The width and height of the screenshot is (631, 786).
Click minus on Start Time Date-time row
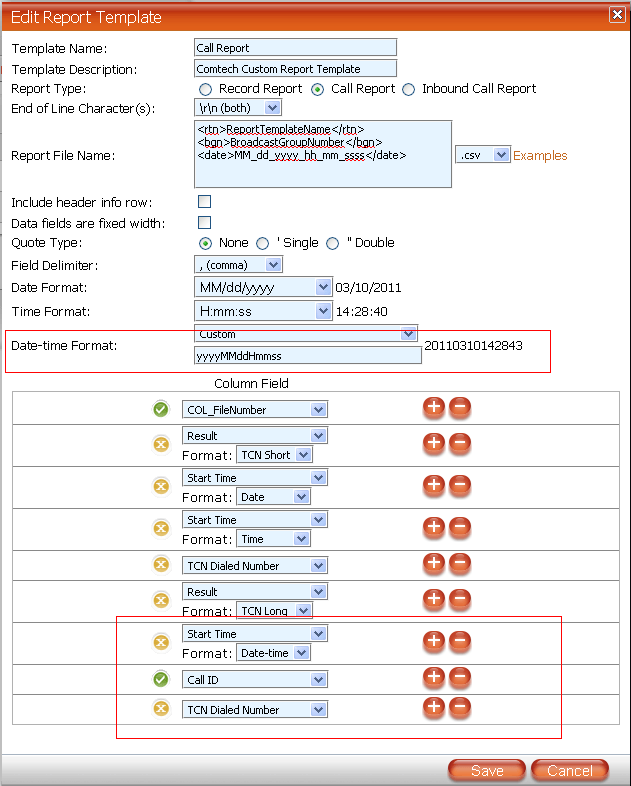point(460,641)
